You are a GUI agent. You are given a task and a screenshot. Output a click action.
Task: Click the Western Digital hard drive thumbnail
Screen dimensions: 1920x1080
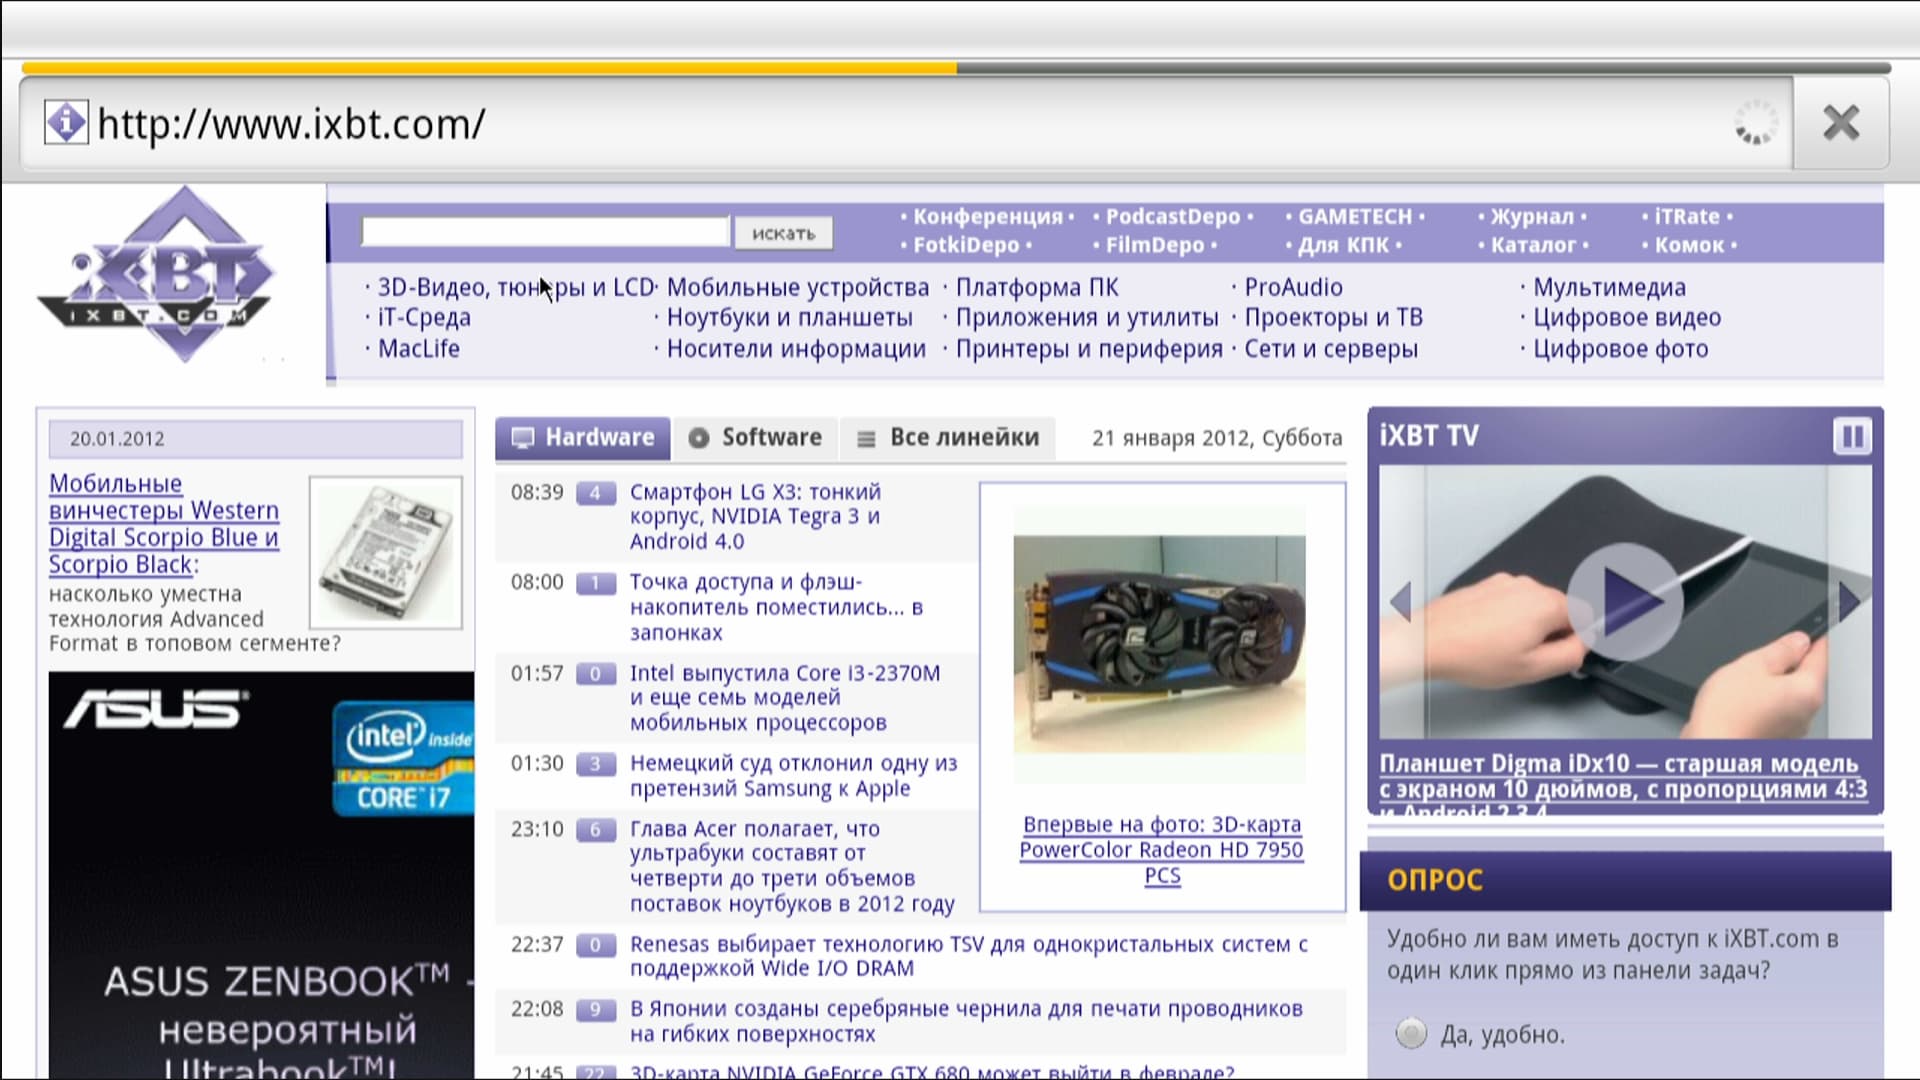(386, 552)
